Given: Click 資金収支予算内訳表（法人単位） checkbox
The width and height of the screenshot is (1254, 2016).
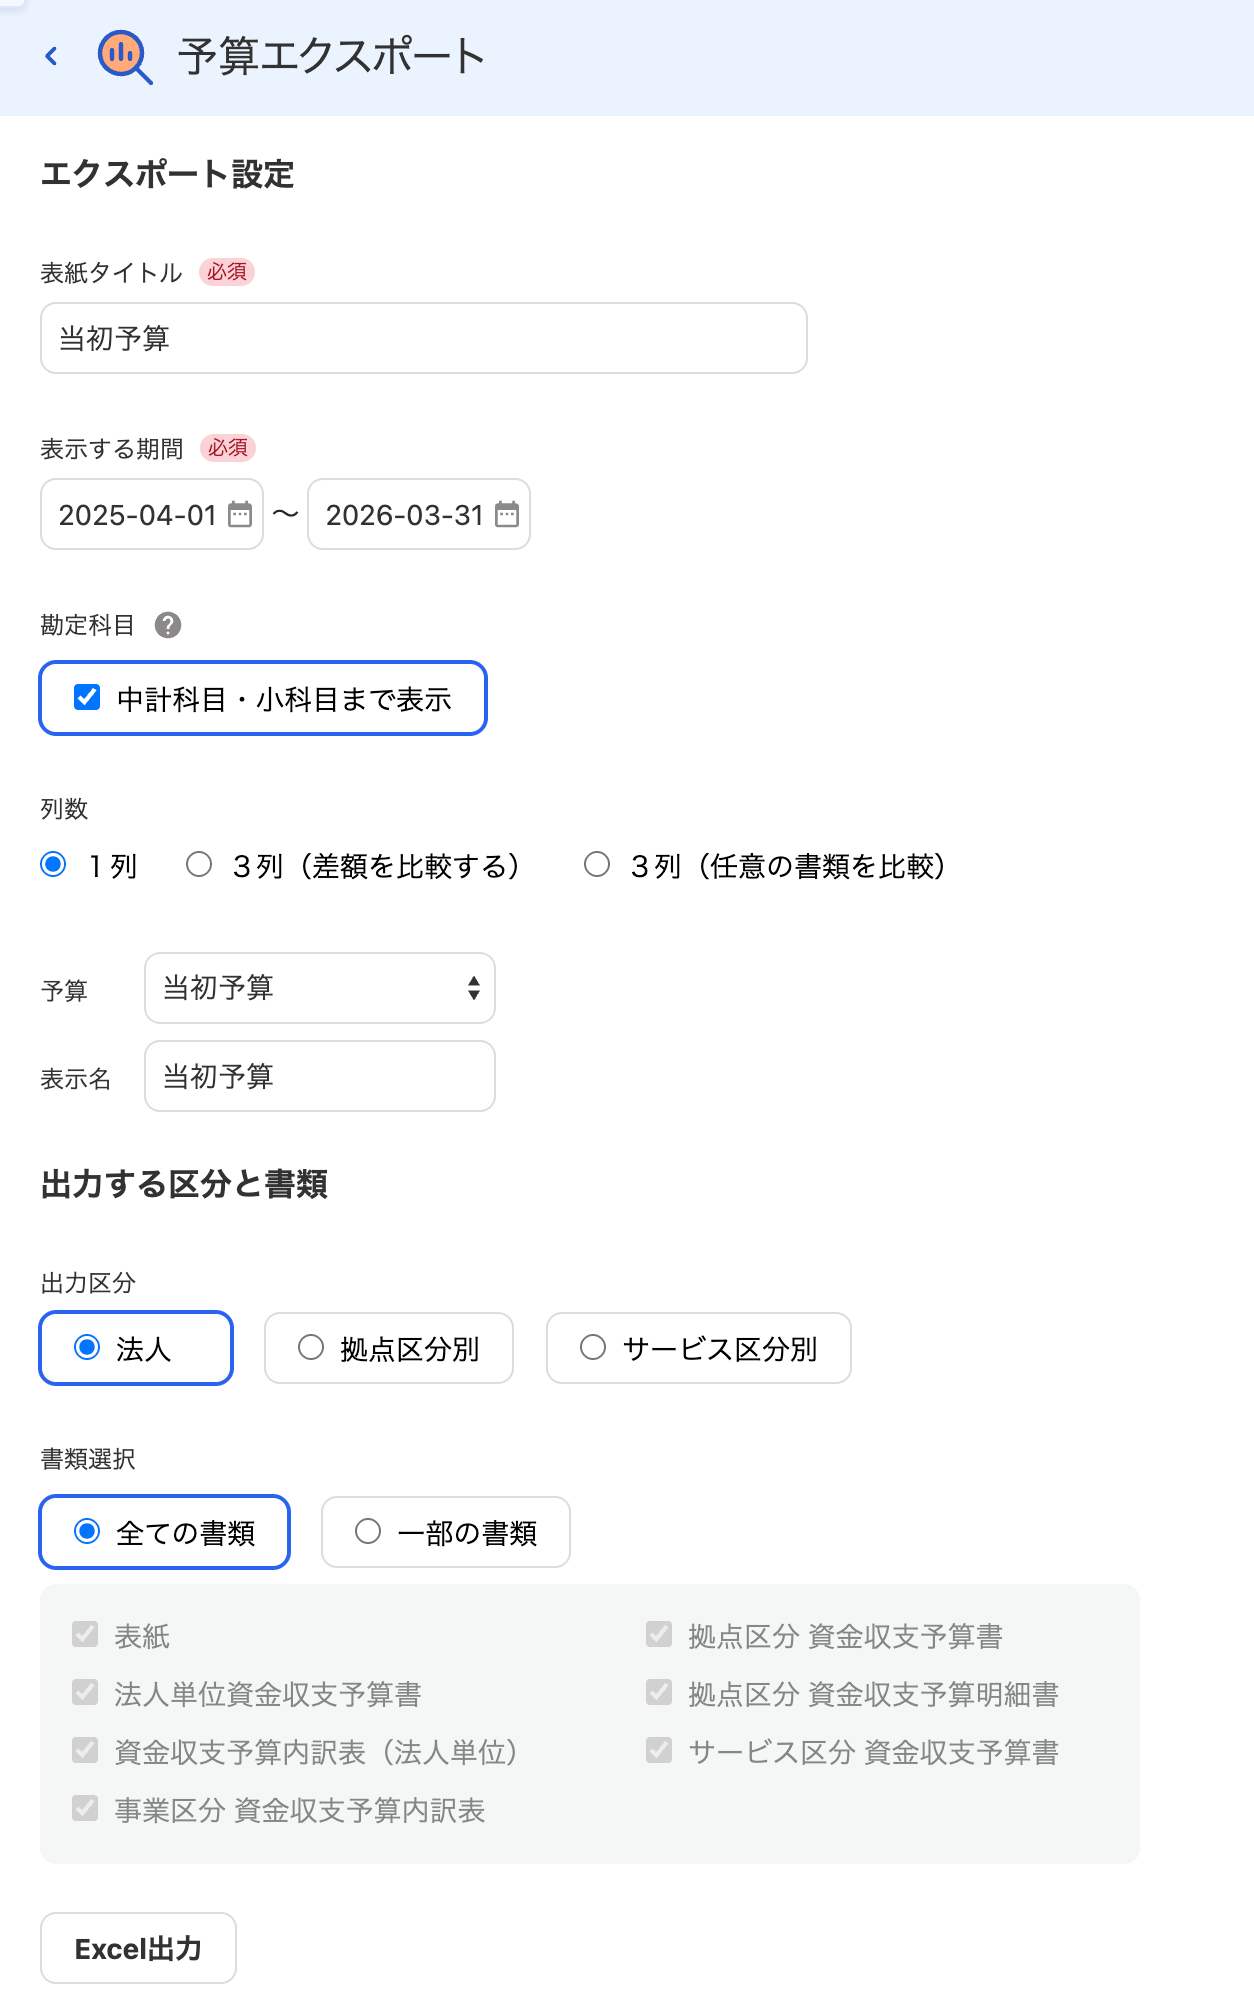Looking at the screenshot, I should pyautogui.click(x=85, y=1750).
